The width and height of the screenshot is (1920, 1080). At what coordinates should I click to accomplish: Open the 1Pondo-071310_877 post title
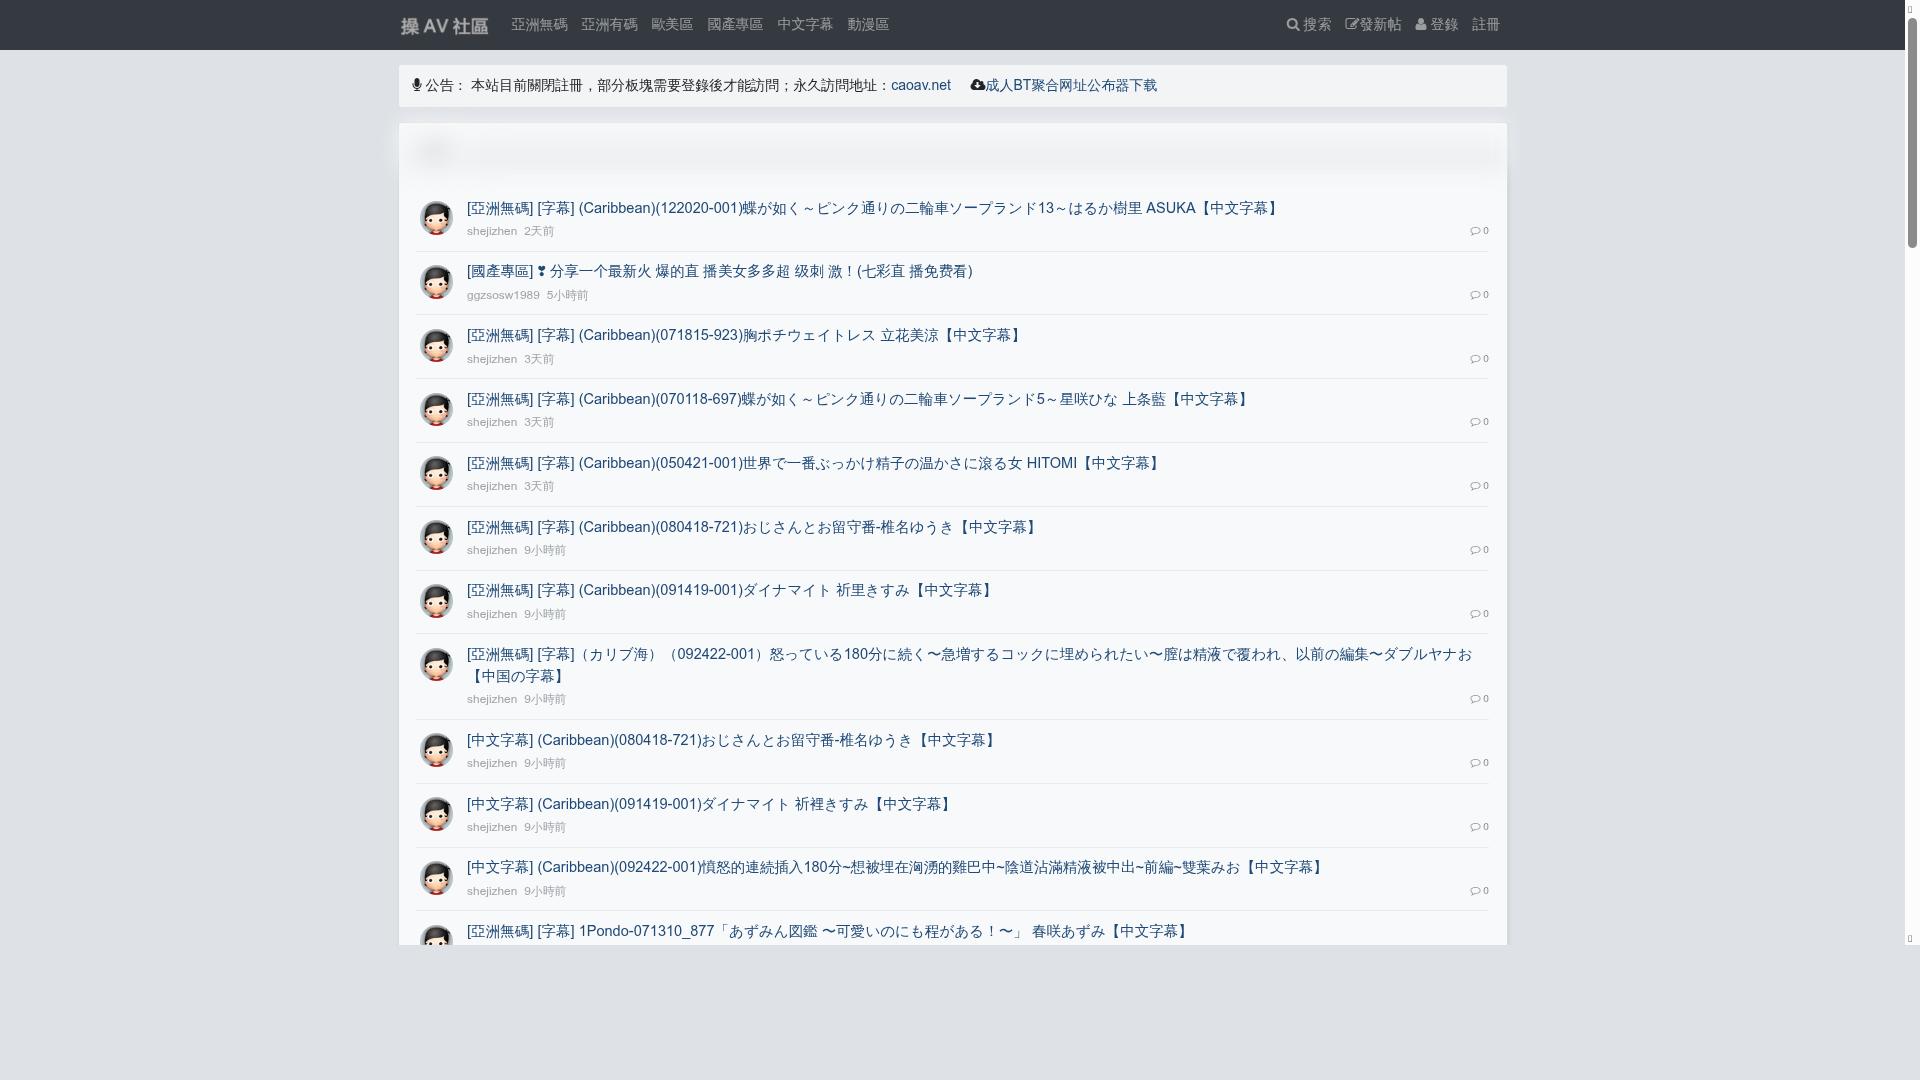(x=827, y=931)
